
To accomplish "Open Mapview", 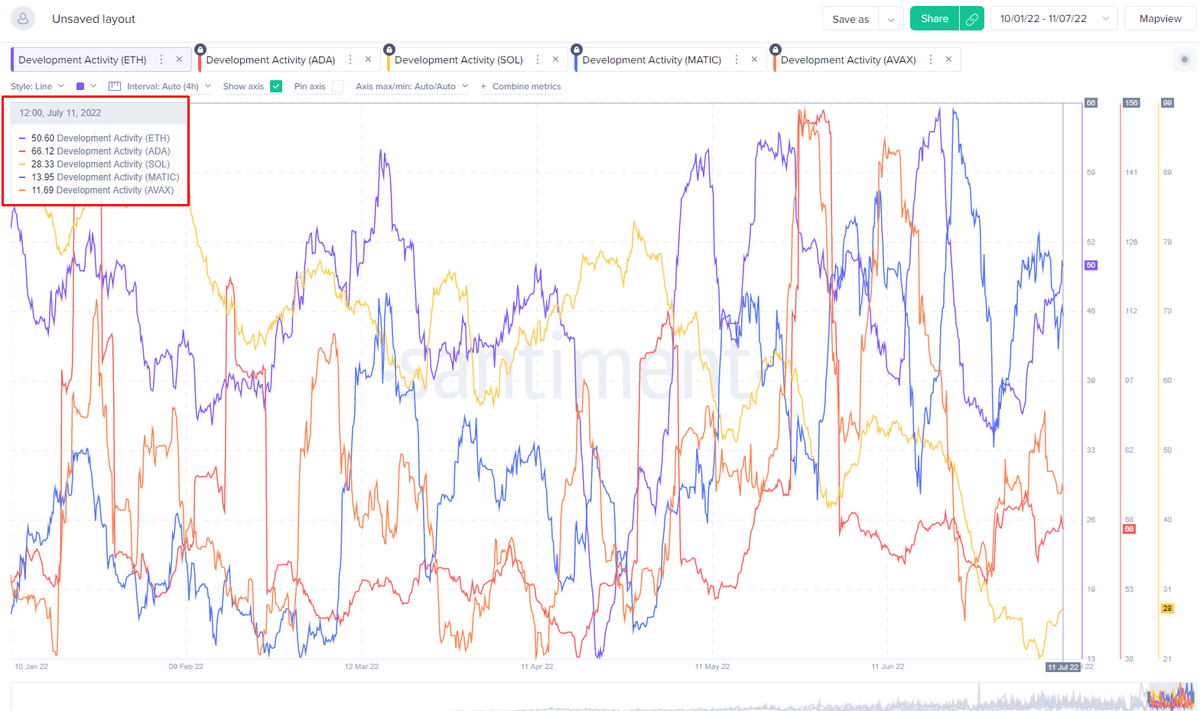I will click(1160, 19).
